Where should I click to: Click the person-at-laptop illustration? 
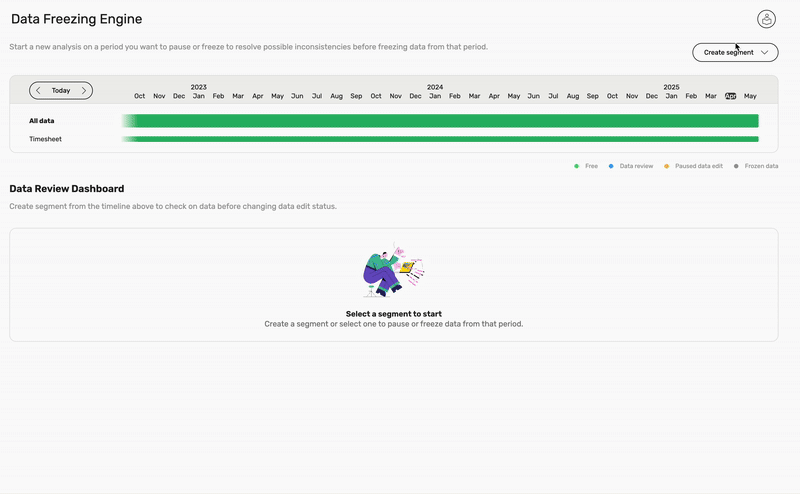(x=393, y=270)
